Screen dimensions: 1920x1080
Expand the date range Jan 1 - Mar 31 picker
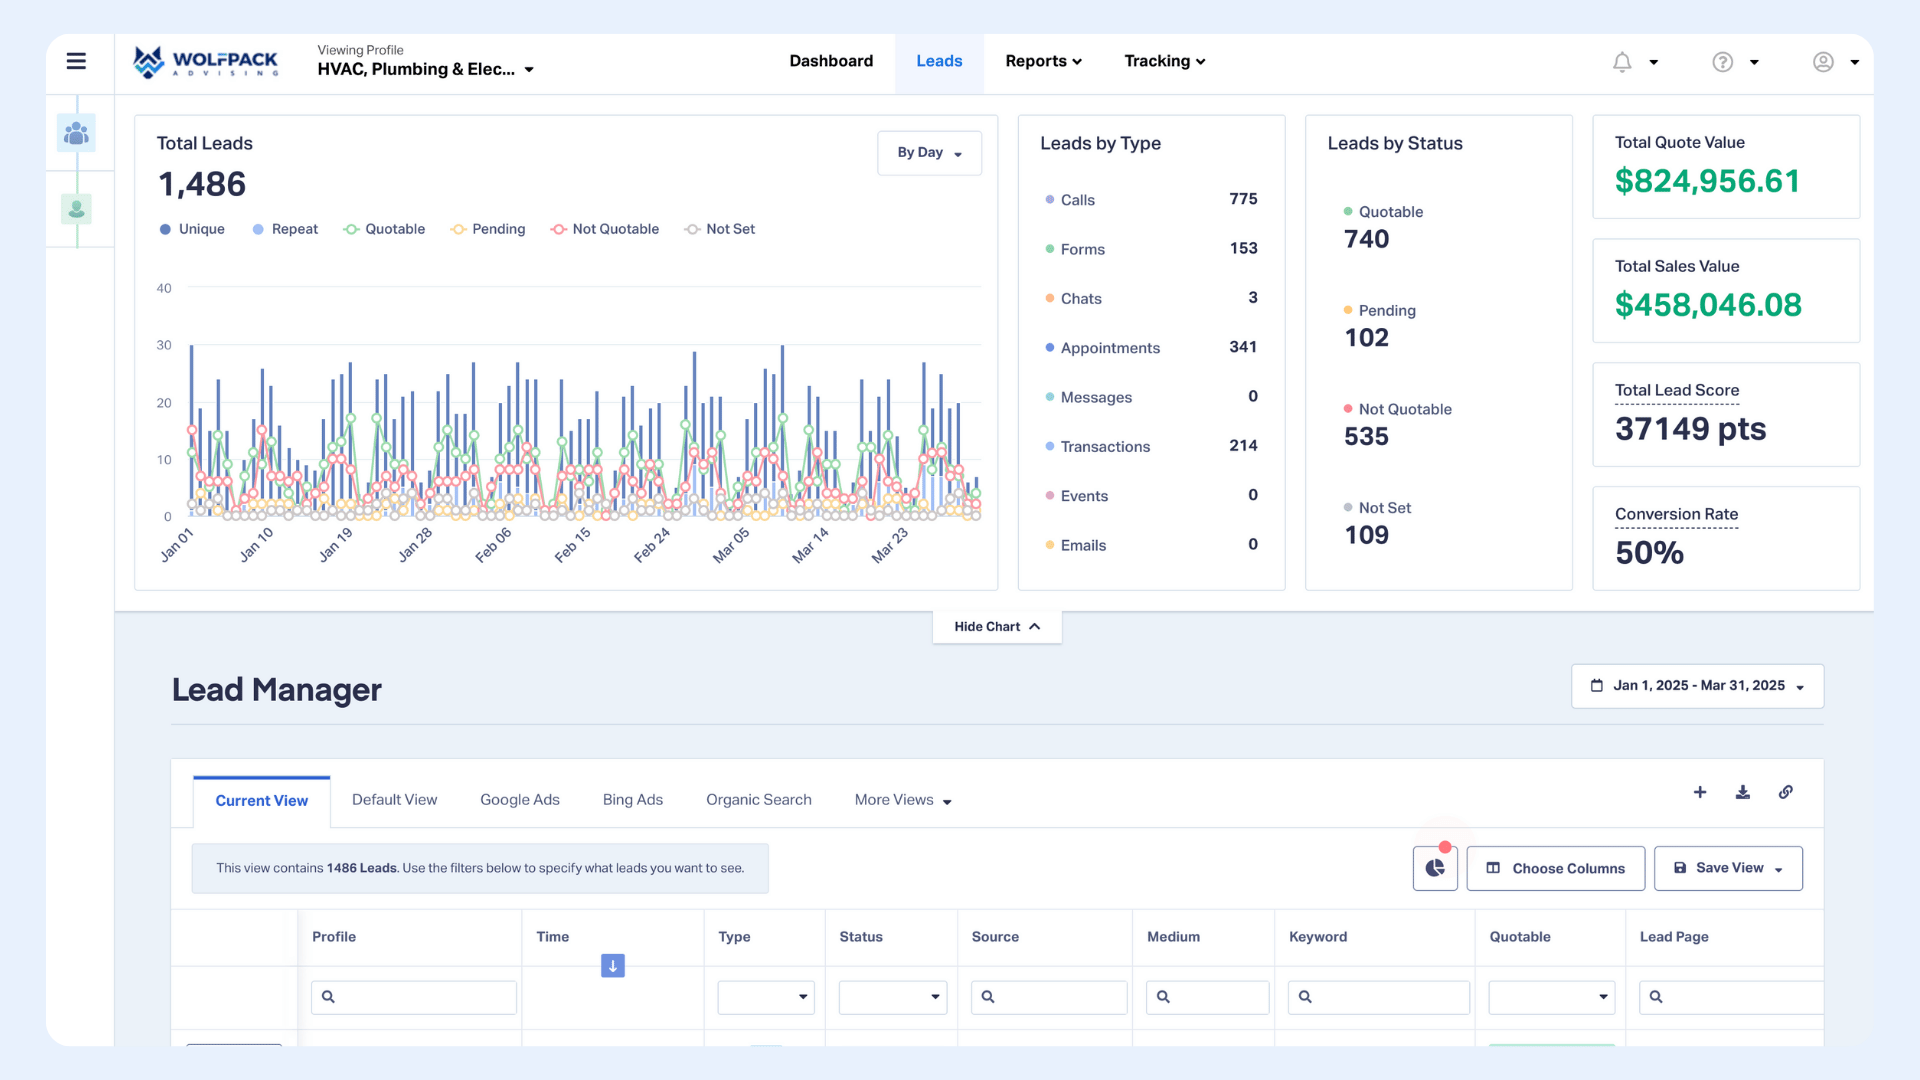[x=1697, y=686]
